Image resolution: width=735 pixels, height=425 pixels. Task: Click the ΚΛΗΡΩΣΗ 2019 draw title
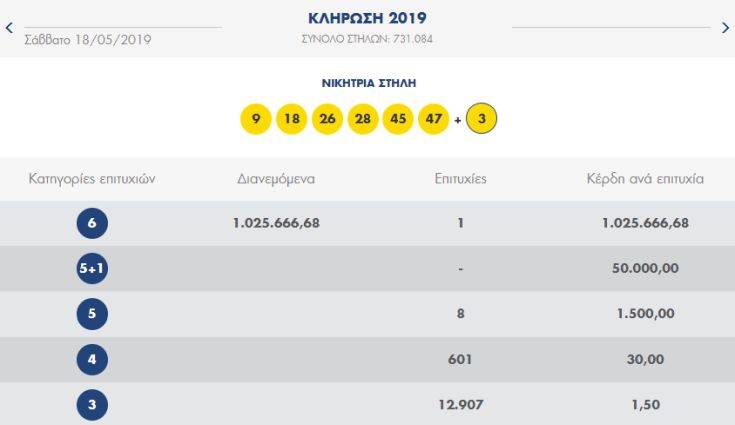[x=367, y=19]
